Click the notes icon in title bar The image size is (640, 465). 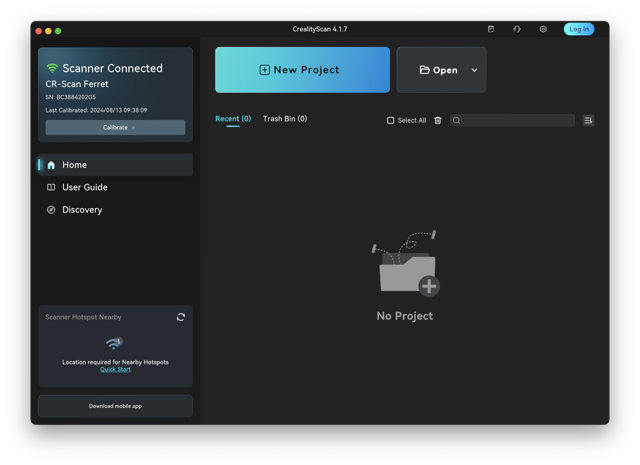[491, 29]
